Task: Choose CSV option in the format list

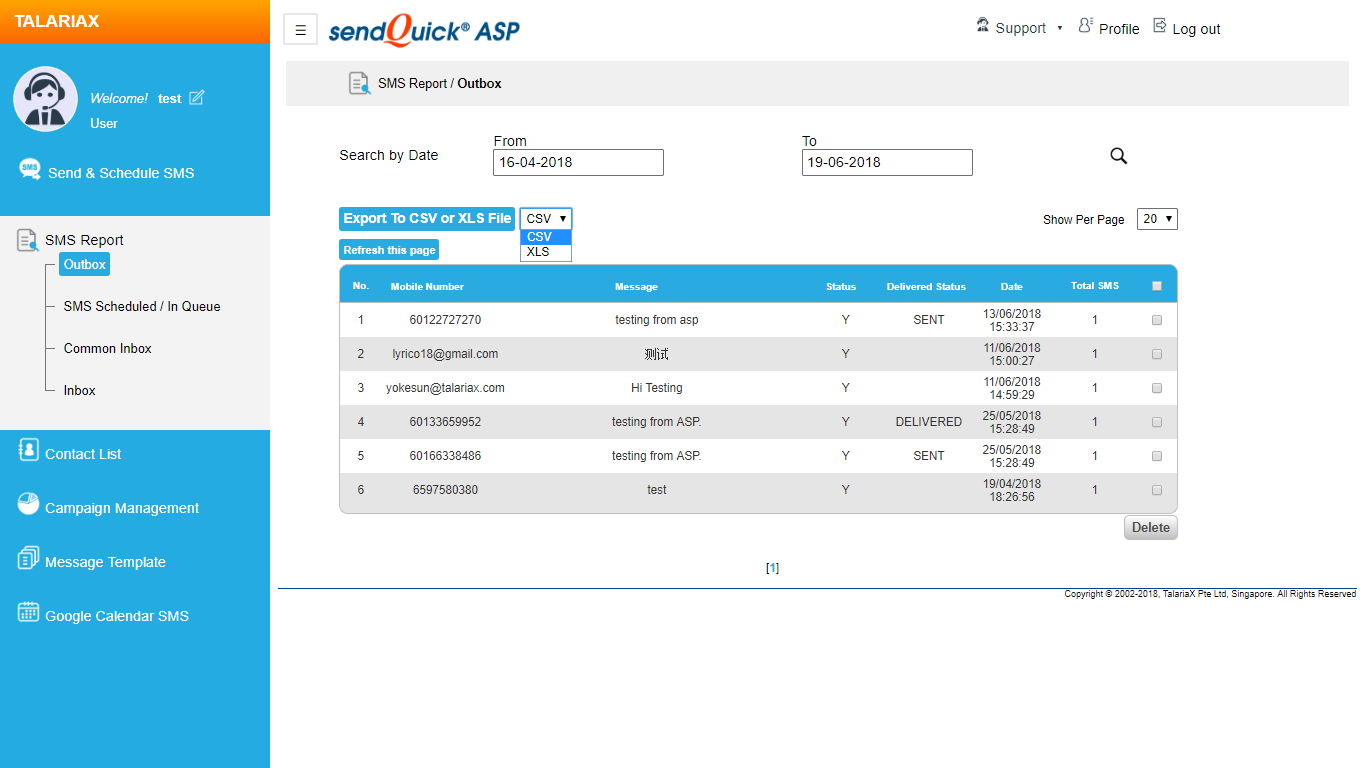Action: (546, 237)
